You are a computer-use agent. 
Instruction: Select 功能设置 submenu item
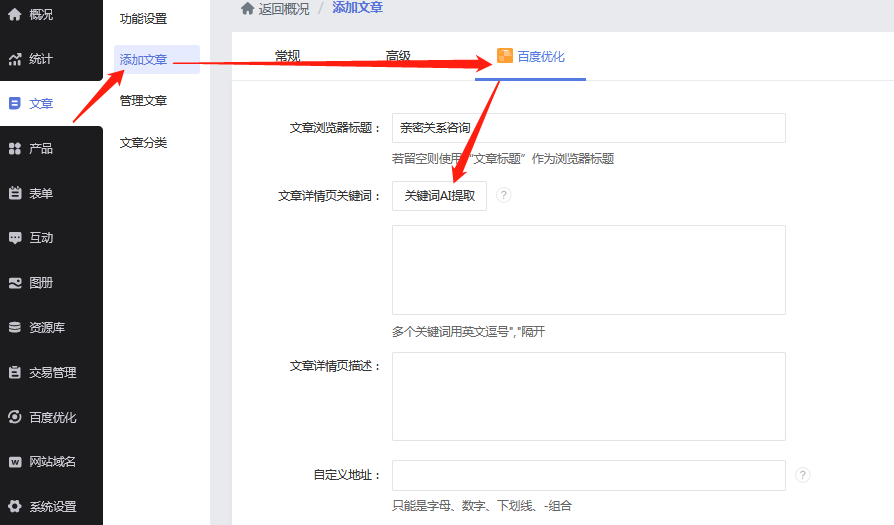tap(143, 19)
